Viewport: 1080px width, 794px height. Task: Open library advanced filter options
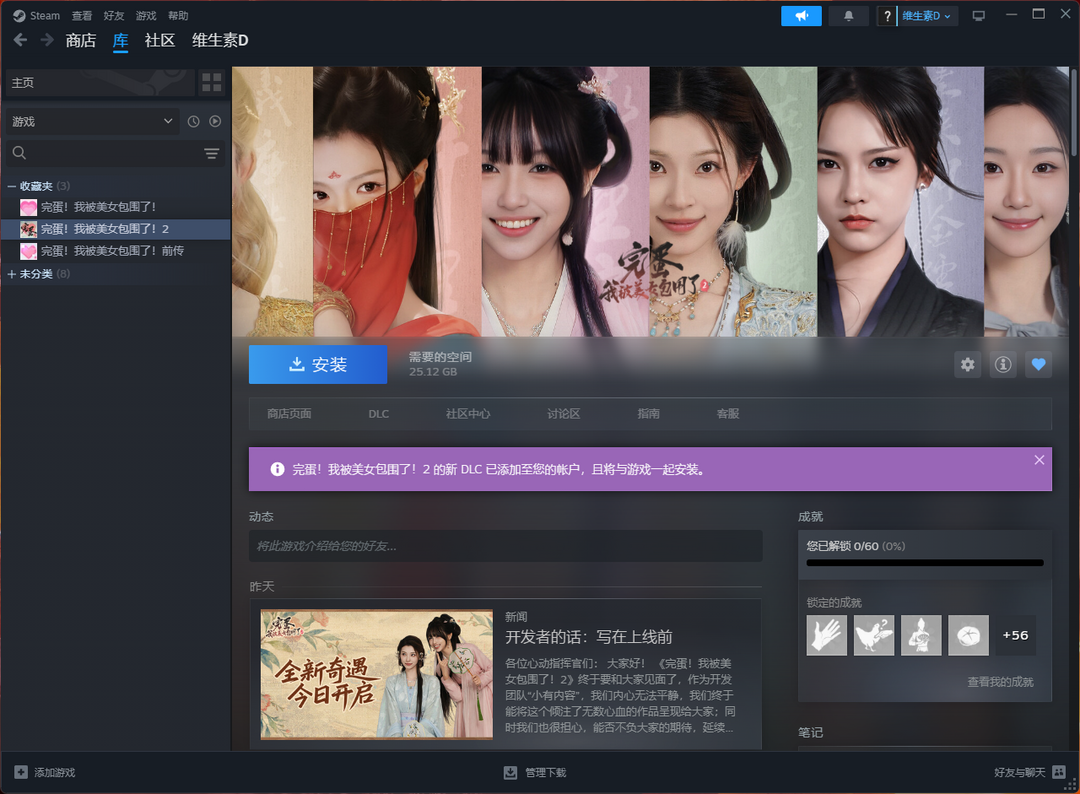(x=211, y=153)
